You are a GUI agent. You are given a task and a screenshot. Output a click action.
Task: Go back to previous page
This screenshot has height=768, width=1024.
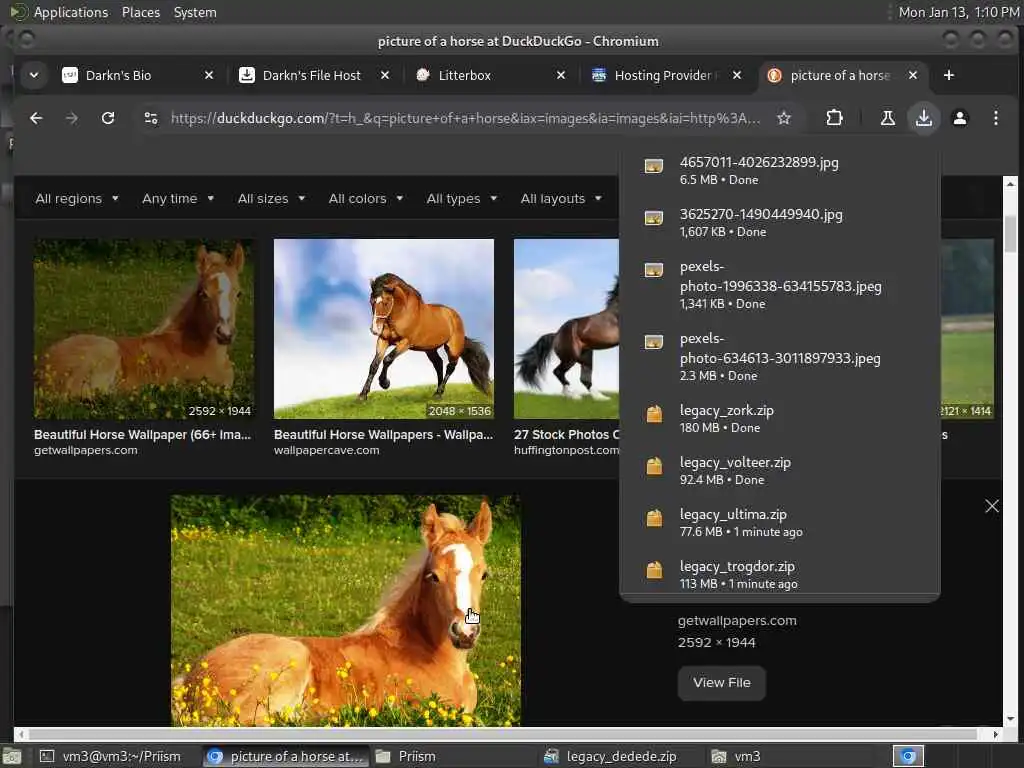[x=36, y=118]
